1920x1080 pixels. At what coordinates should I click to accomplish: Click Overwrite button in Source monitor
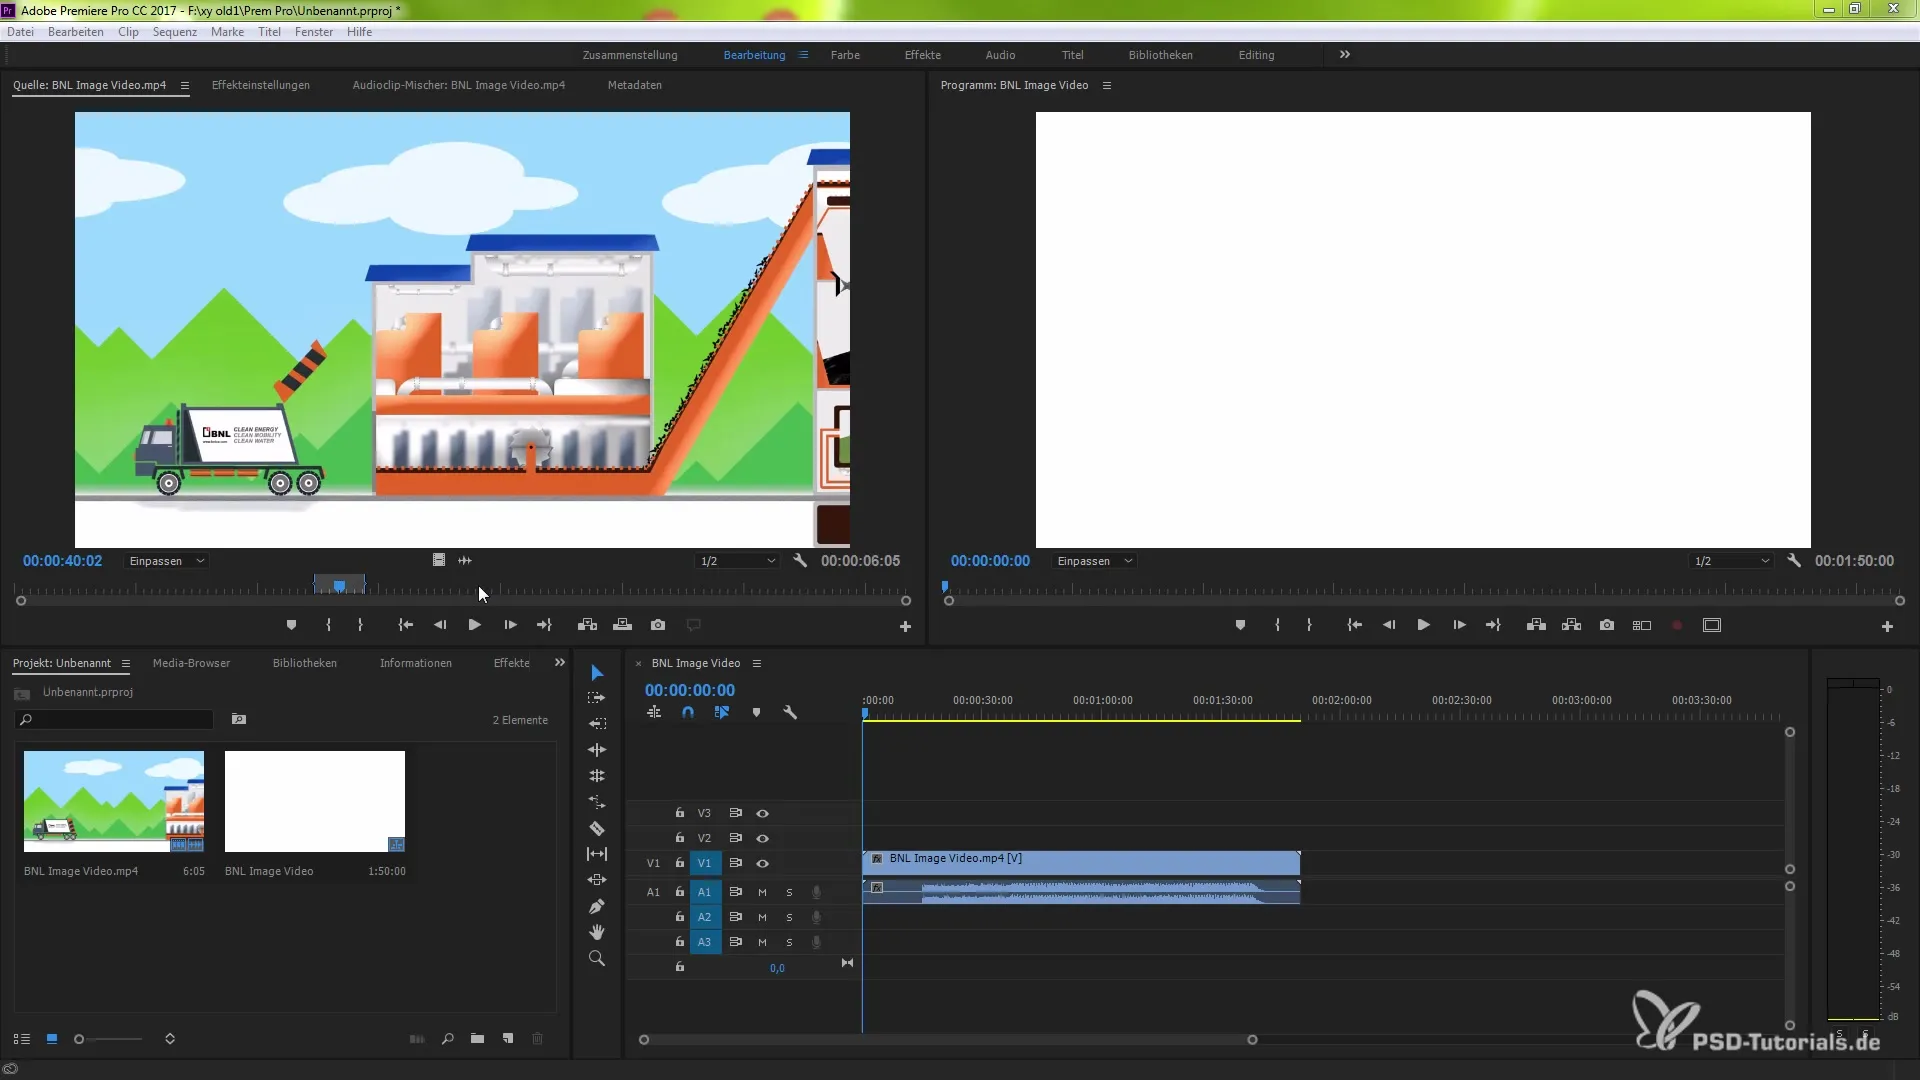click(623, 625)
